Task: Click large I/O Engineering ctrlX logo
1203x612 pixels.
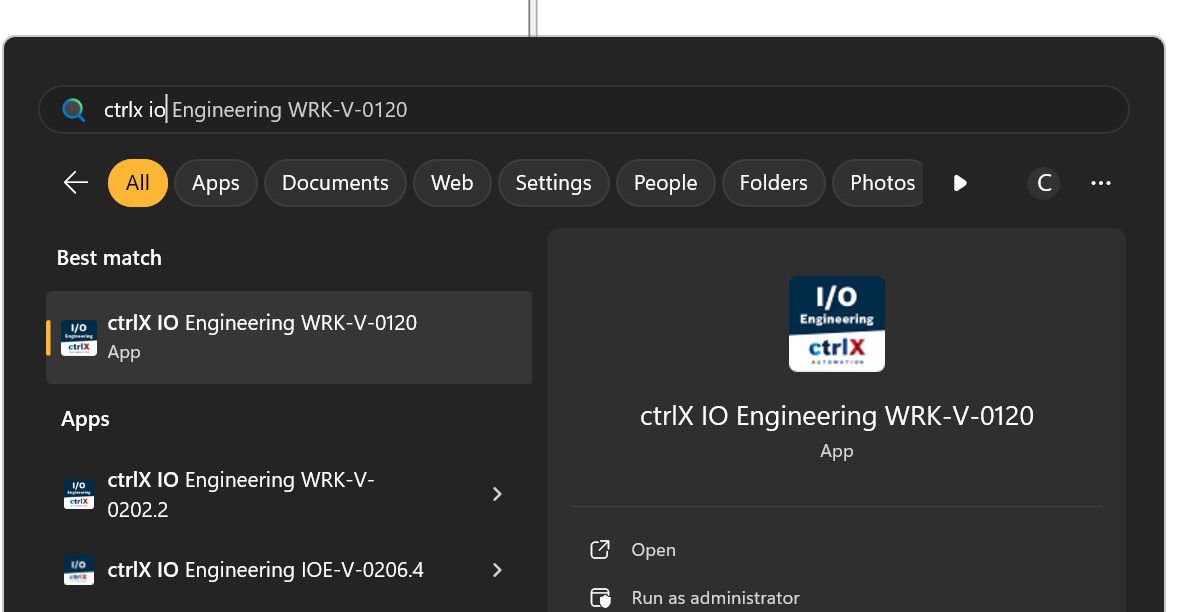Action: point(837,324)
